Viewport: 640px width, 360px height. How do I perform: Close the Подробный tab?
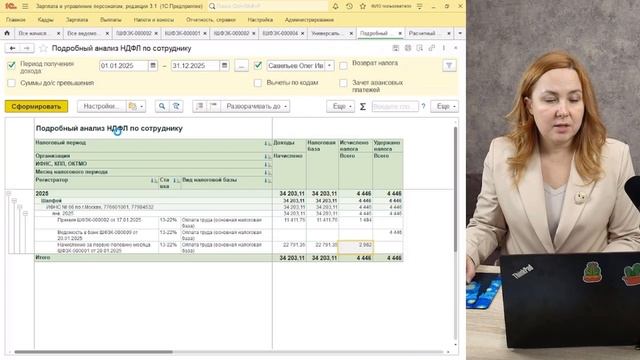coord(400,33)
